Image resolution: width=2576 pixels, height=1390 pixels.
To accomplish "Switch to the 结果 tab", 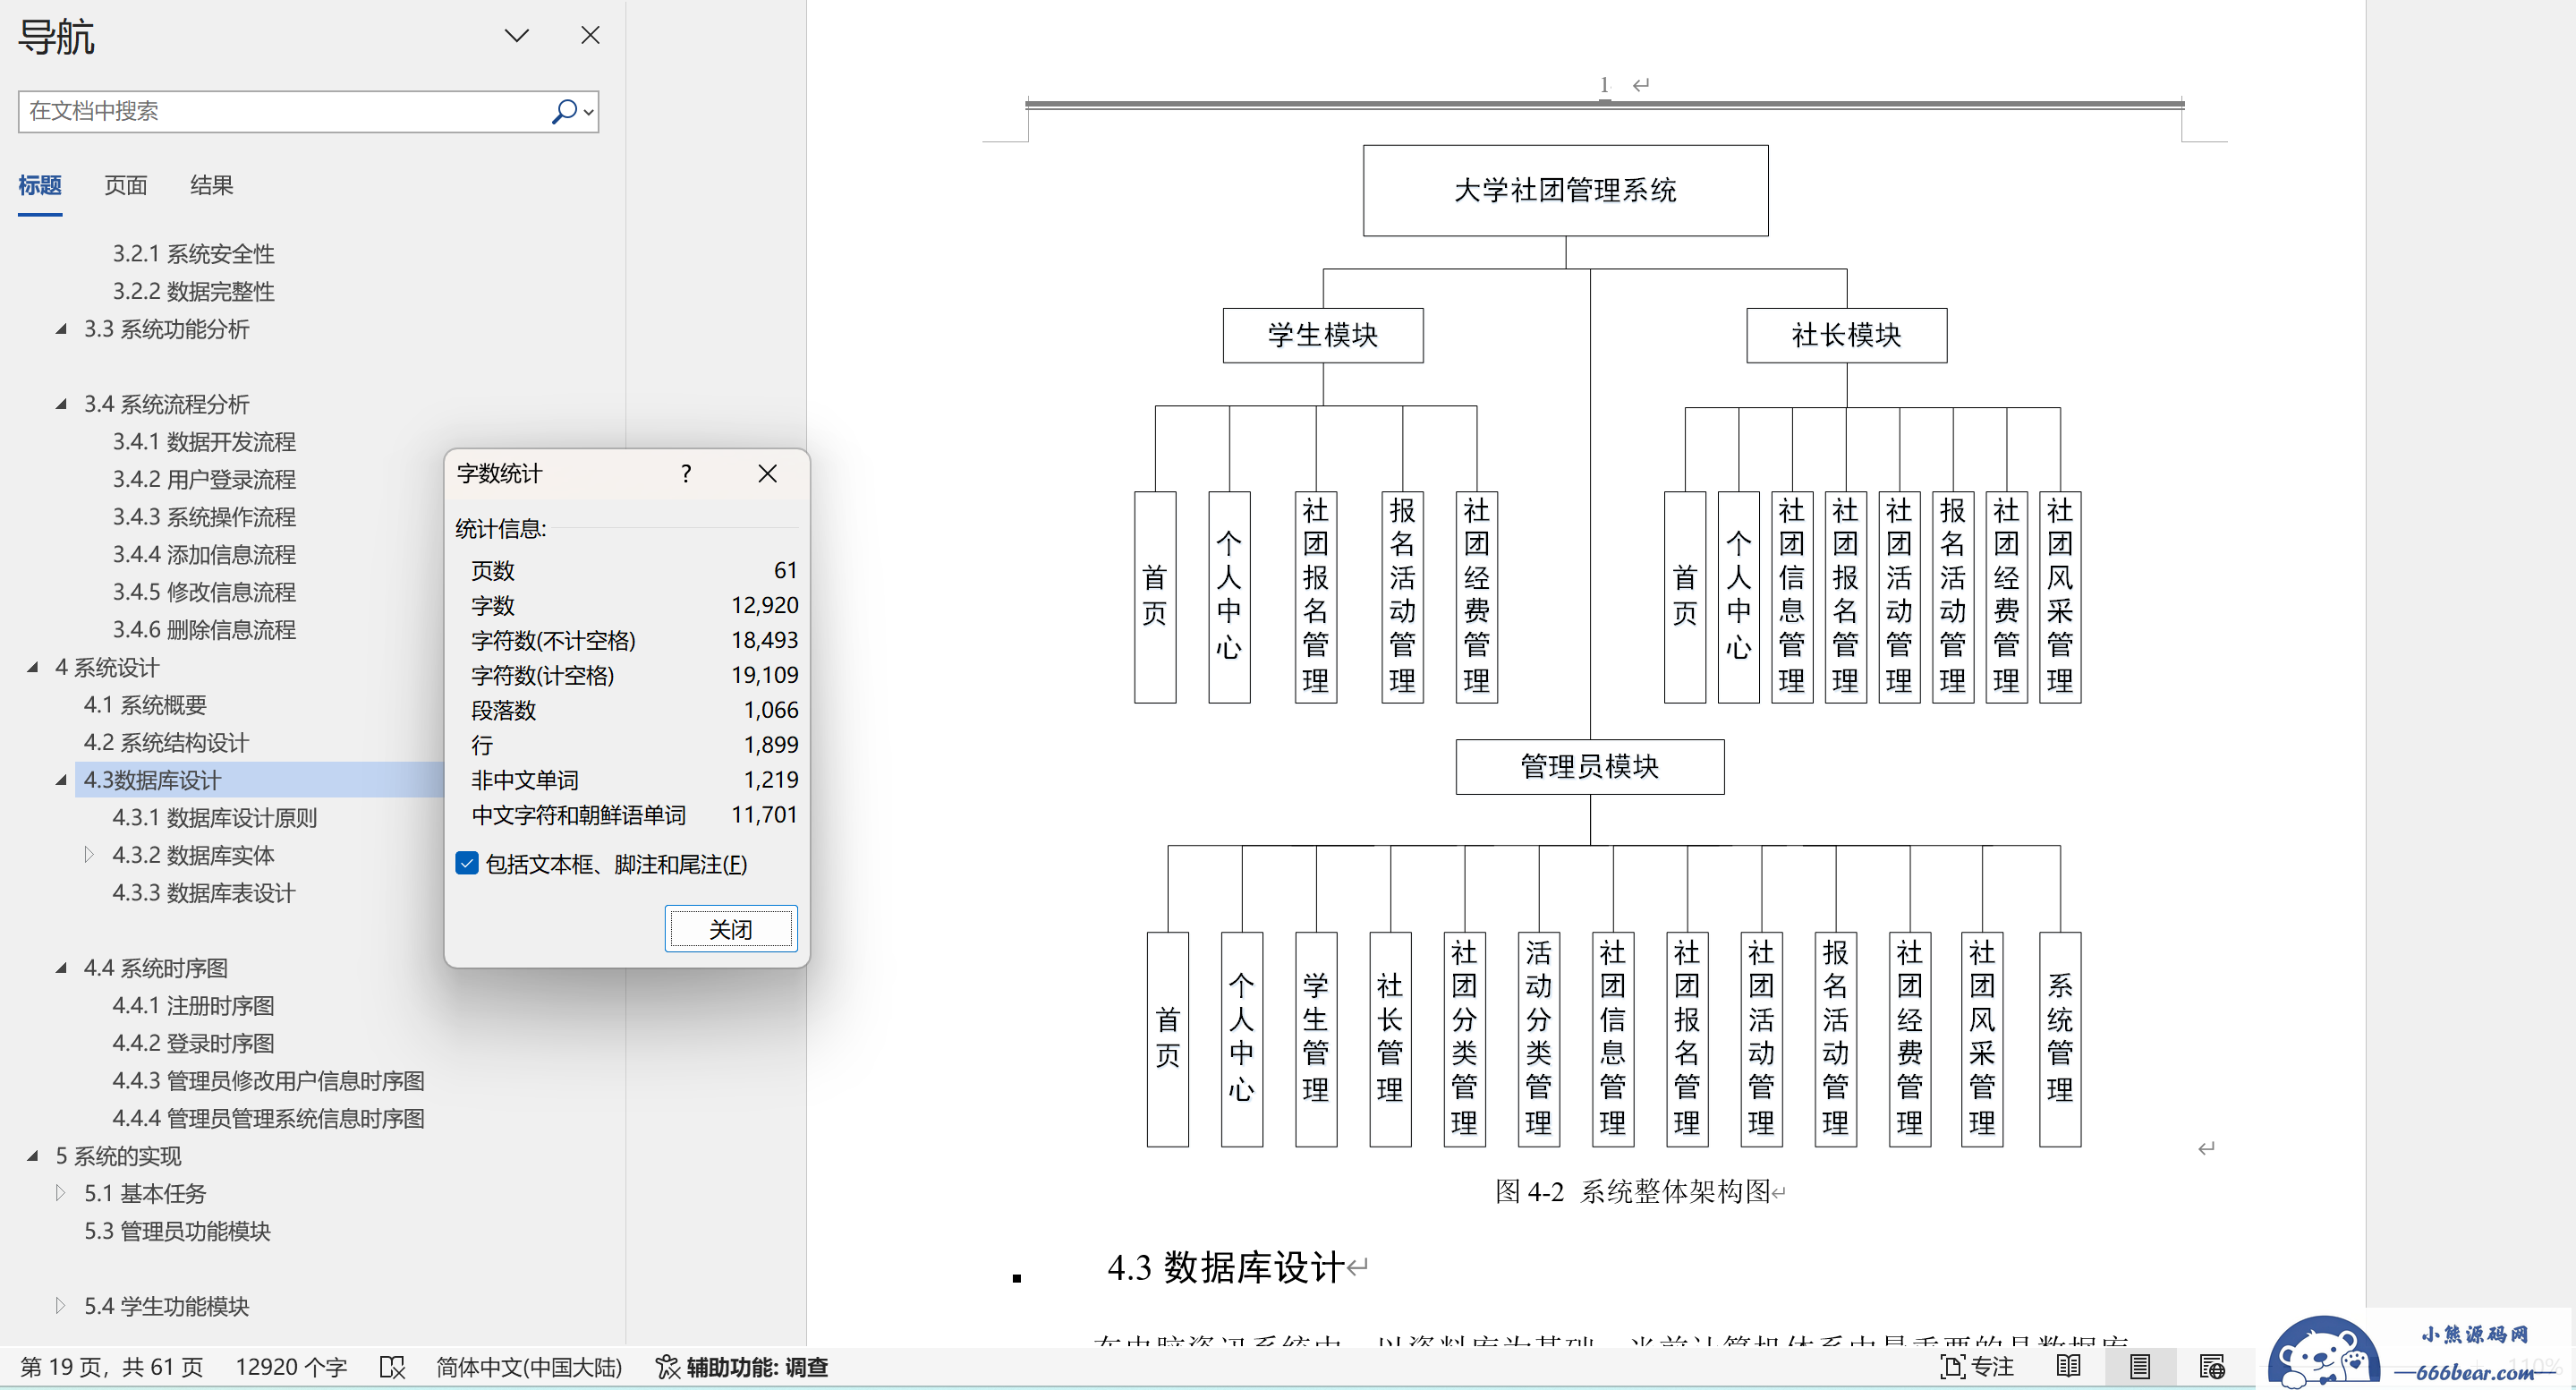I will tap(211, 185).
